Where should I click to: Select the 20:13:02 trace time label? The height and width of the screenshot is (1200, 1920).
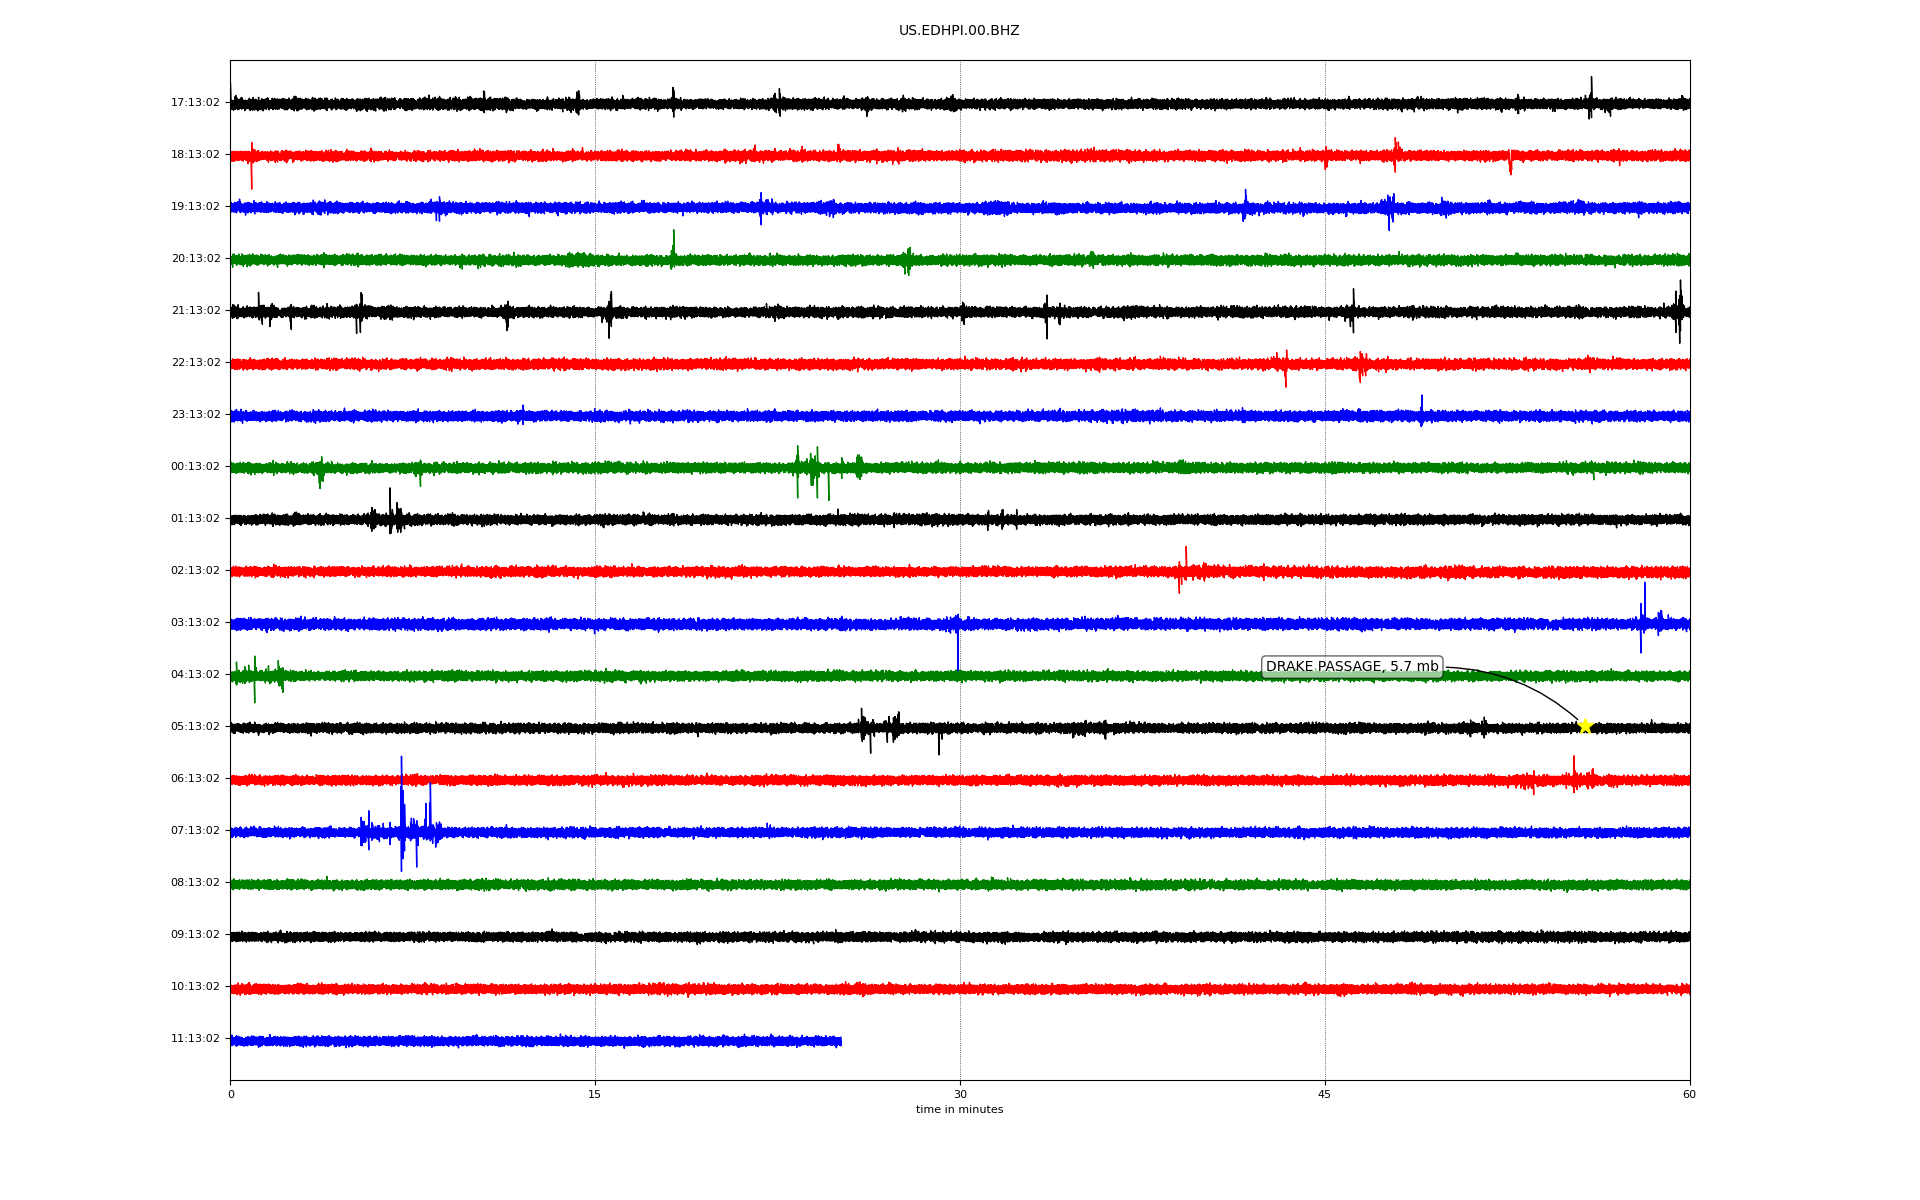[195, 258]
